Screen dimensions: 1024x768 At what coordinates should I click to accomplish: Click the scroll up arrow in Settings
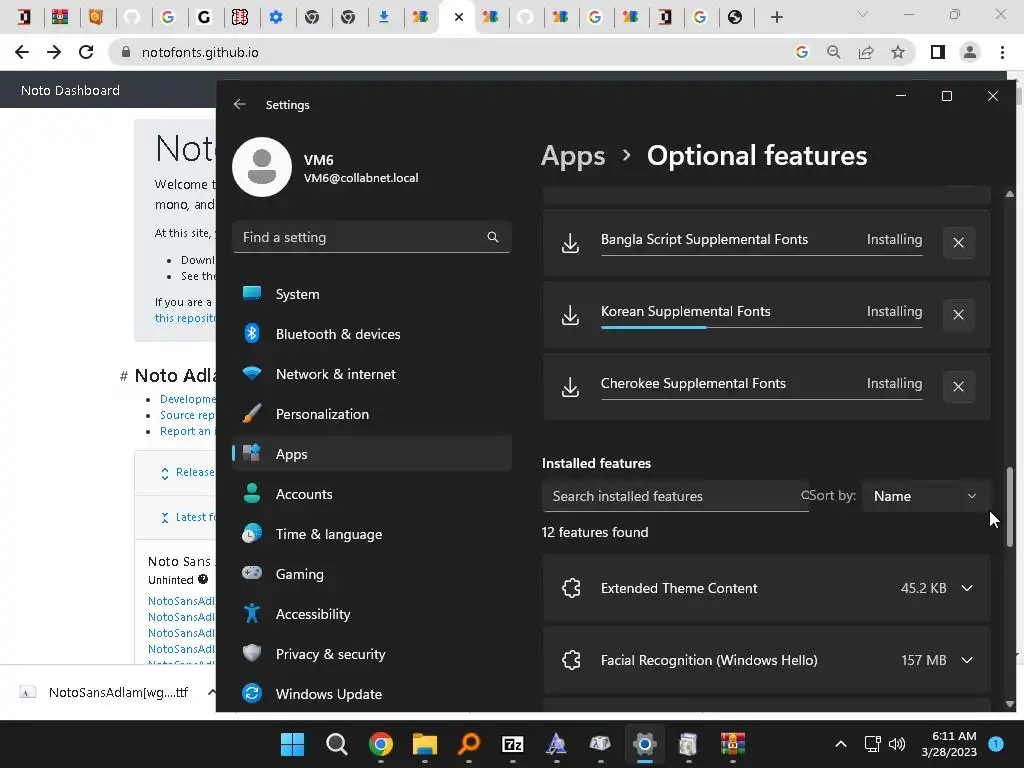[1010, 194]
